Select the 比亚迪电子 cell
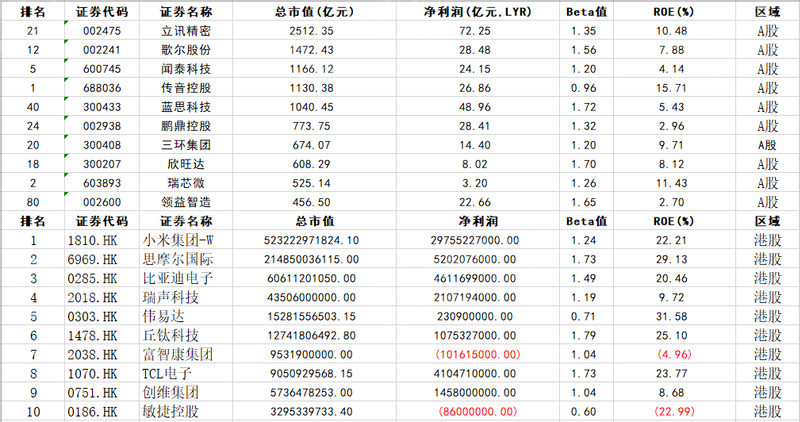Image resolution: width=800 pixels, height=422 pixels. 186,278
